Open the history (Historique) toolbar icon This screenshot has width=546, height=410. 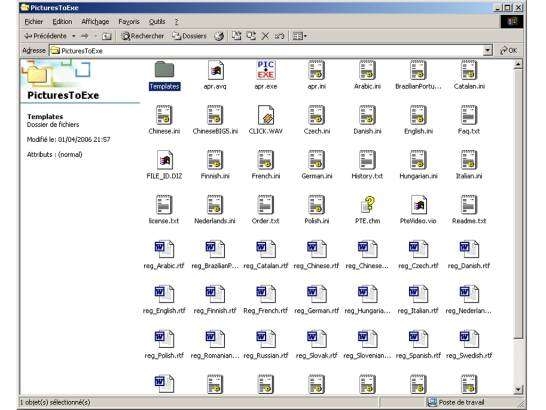coord(219,36)
